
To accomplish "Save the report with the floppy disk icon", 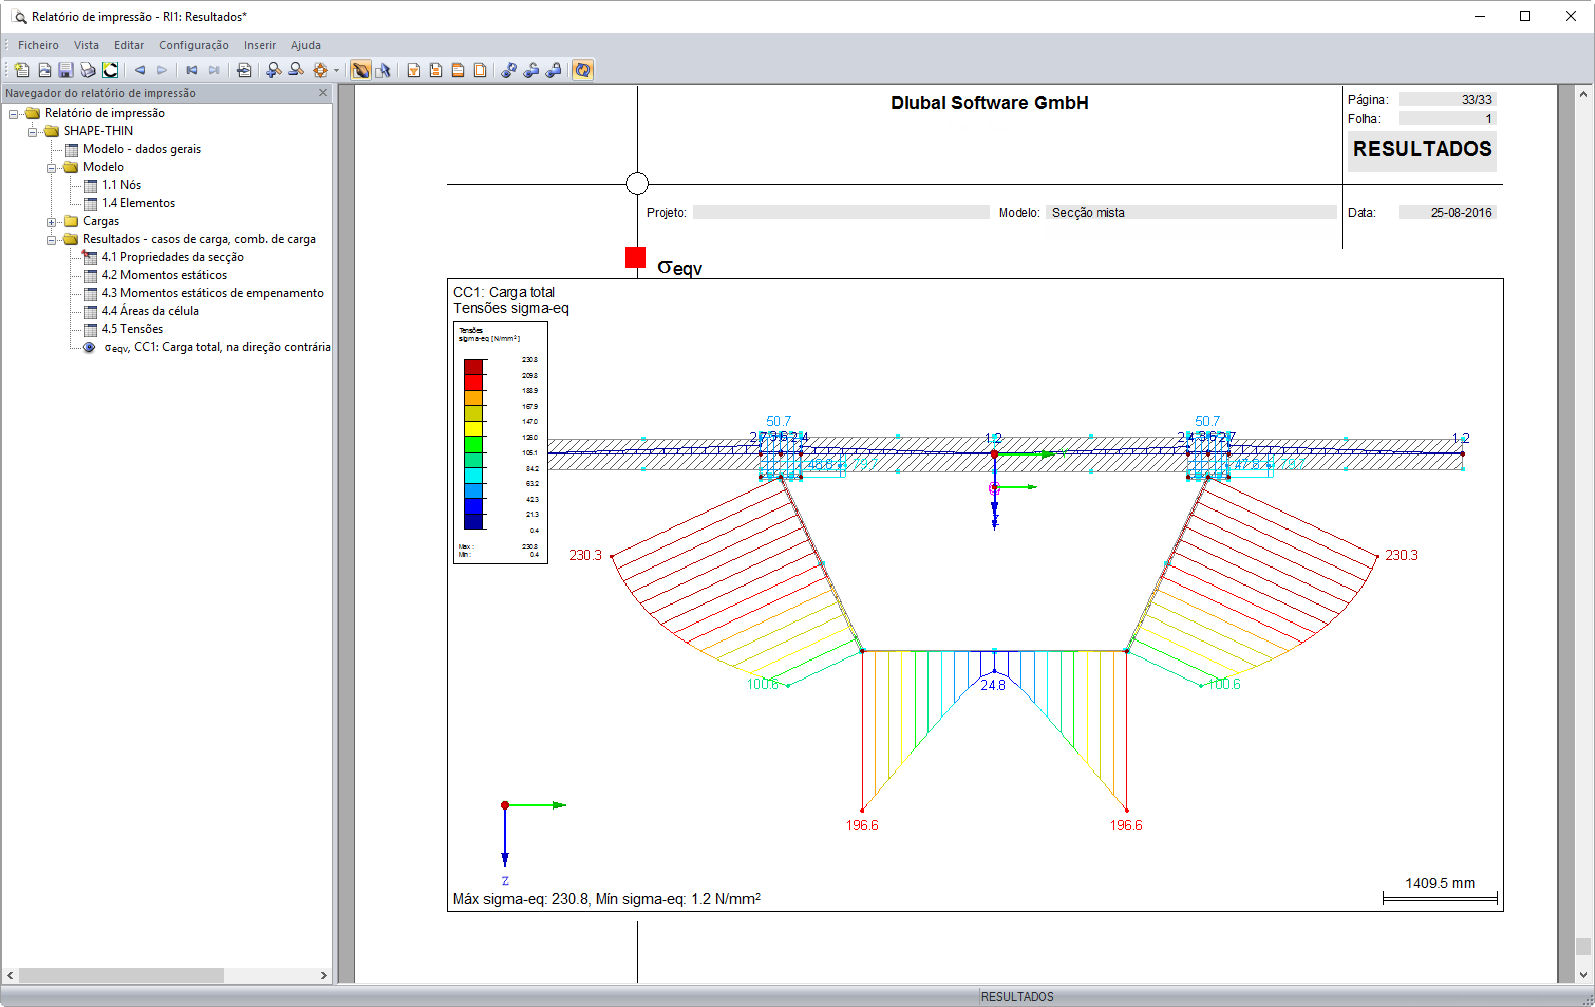I will pos(66,70).
